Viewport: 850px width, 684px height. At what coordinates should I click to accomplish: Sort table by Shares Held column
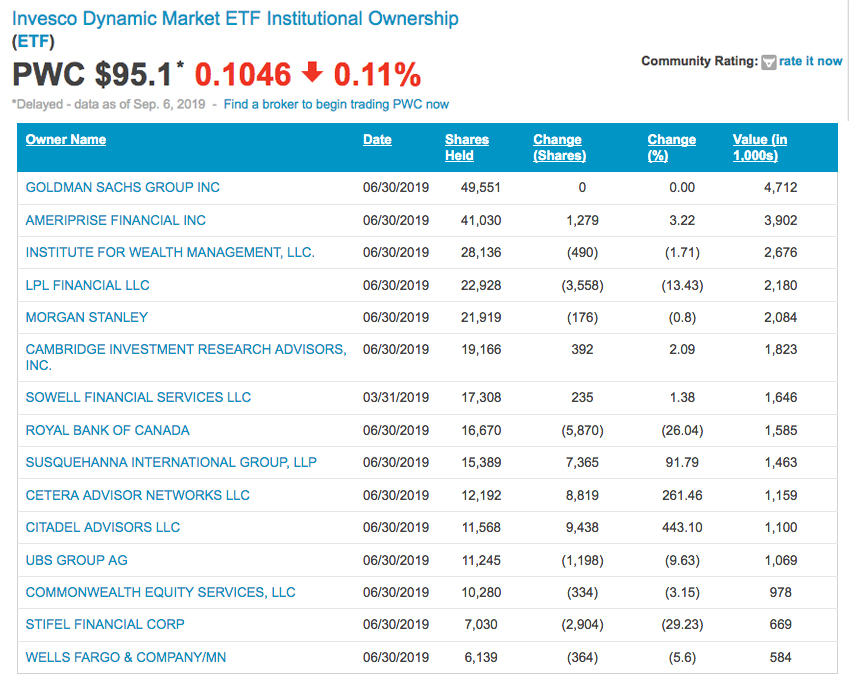tap(467, 147)
